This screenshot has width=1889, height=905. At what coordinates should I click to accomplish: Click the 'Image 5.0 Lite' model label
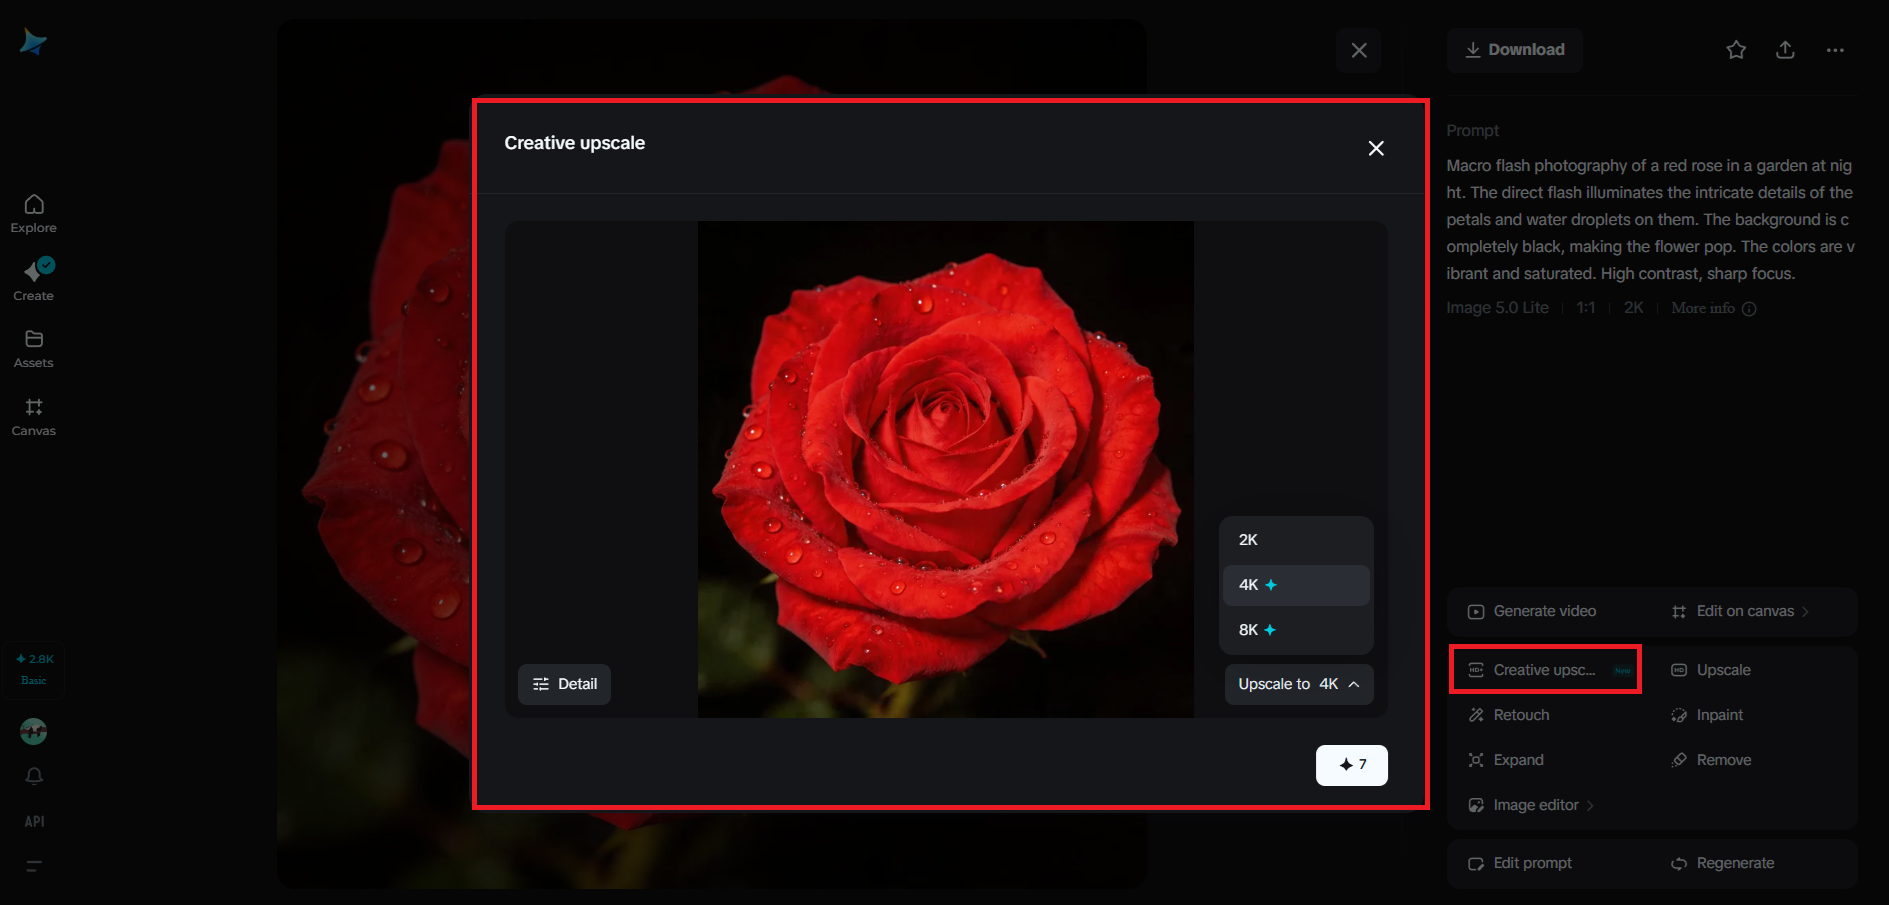tap(1497, 308)
